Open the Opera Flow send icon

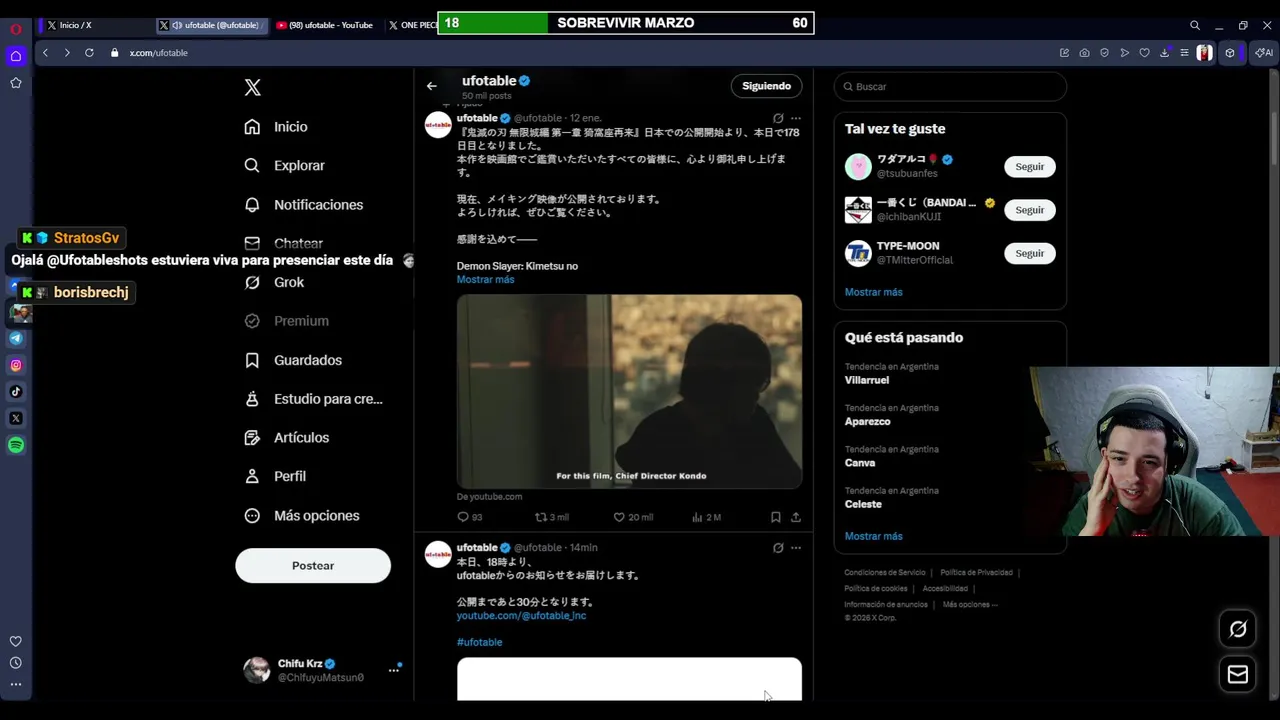[x=1124, y=52]
